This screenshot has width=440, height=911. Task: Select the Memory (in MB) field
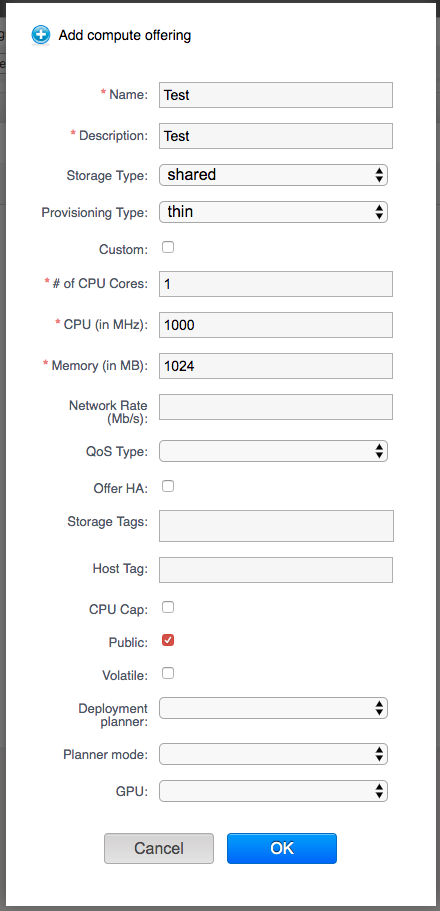pyautogui.click(x=276, y=366)
